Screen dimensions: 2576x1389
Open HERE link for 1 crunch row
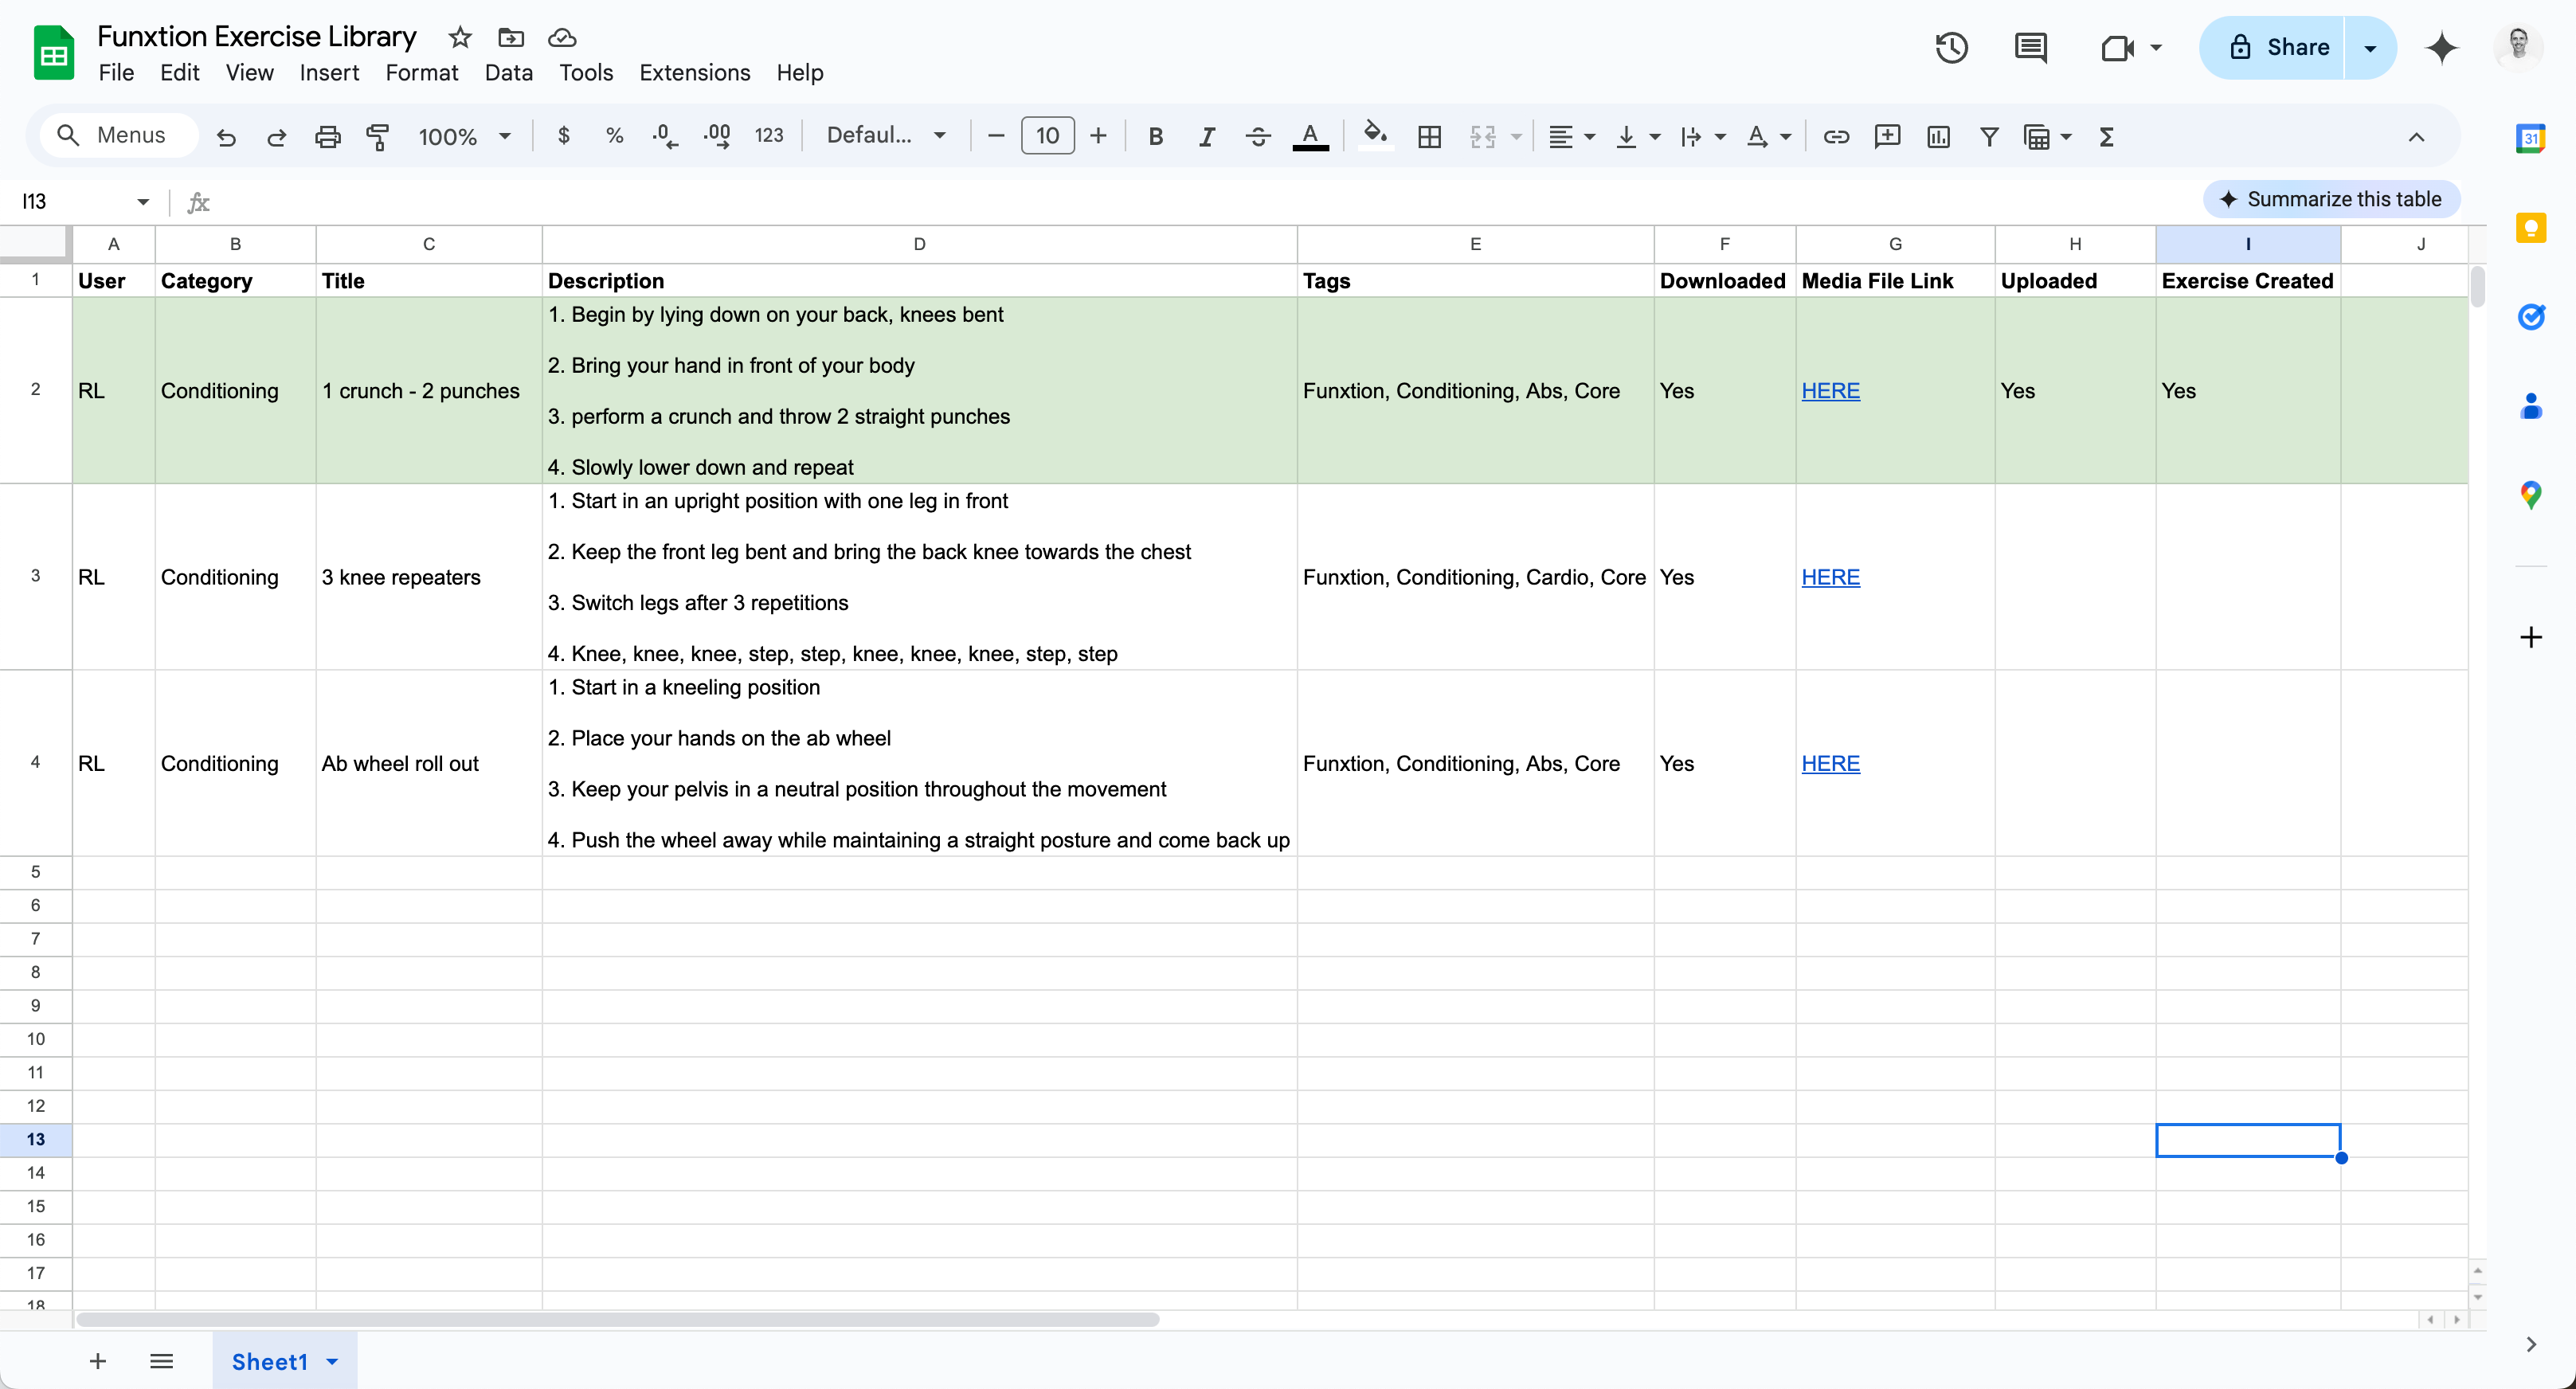pyautogui.click(x=1830, y=391)
